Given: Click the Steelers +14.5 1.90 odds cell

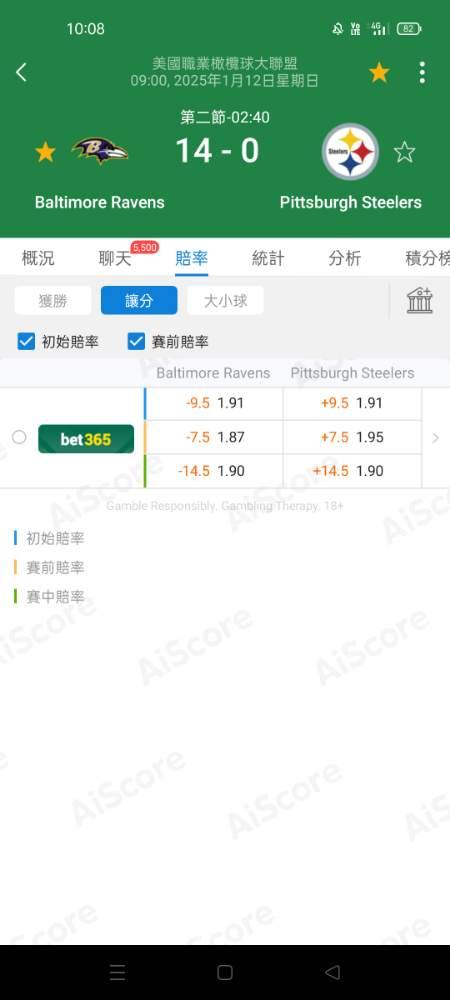Looking at the screenshot, I should (352, 471).
